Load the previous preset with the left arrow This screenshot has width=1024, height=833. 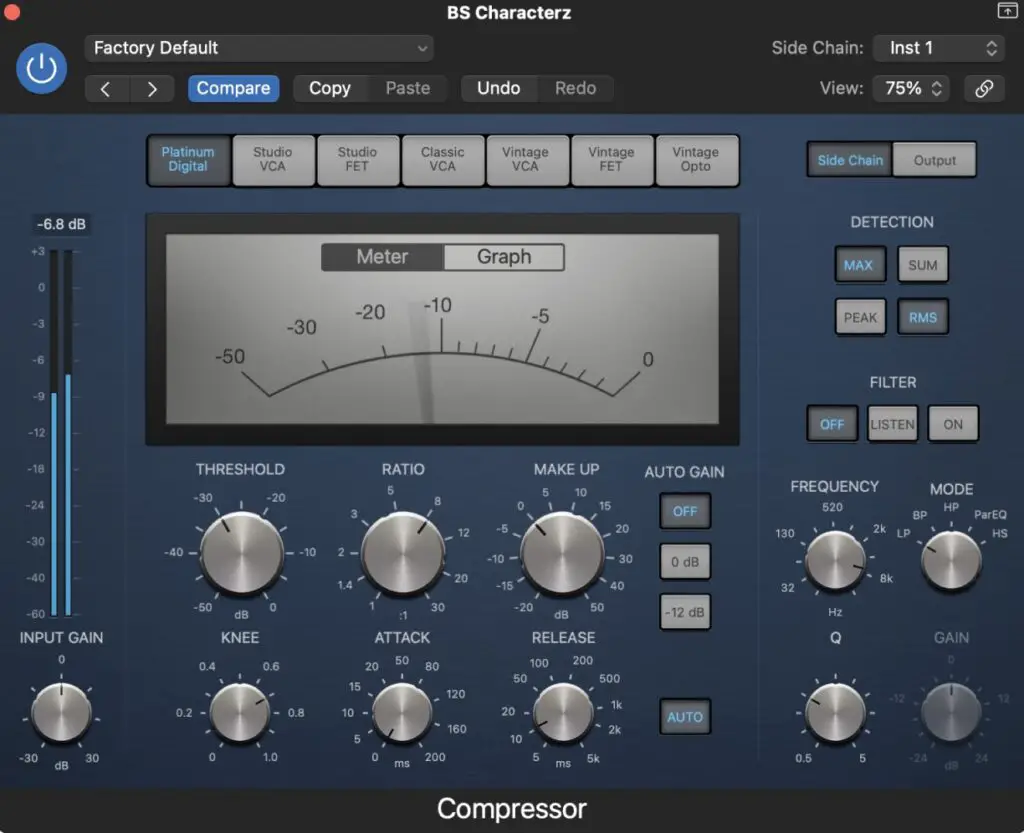[x=106, y=88]
